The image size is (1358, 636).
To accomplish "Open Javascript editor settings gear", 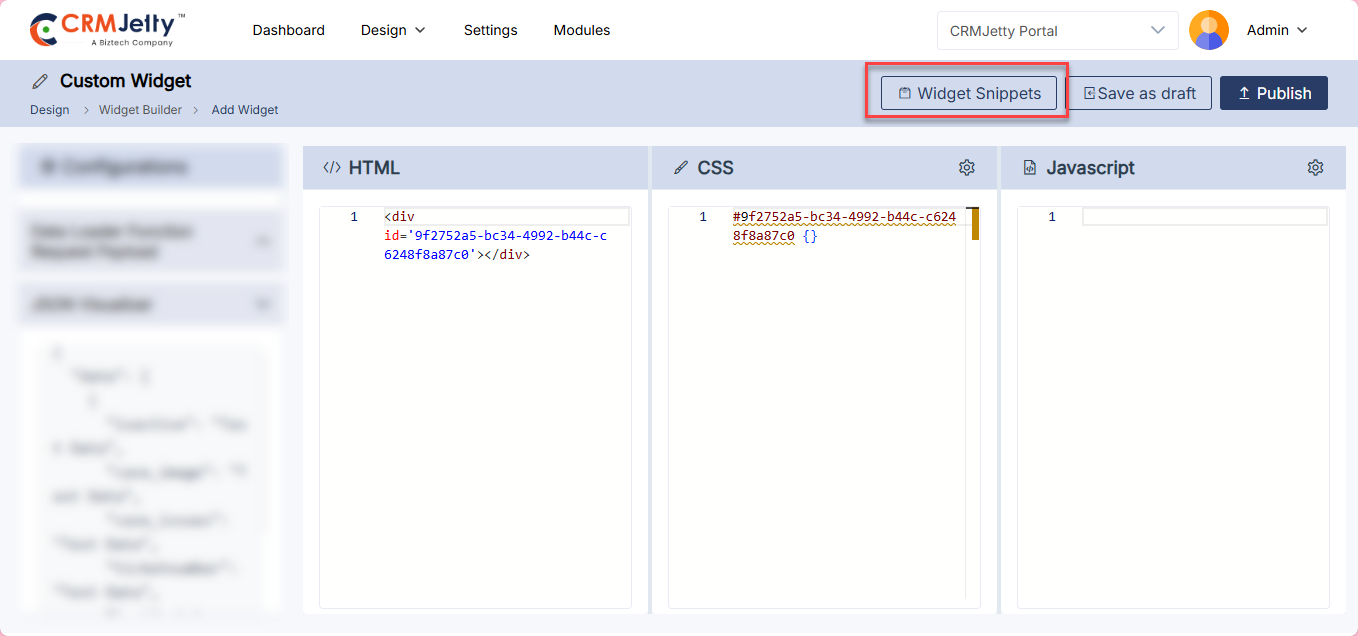I will 1315,168.
